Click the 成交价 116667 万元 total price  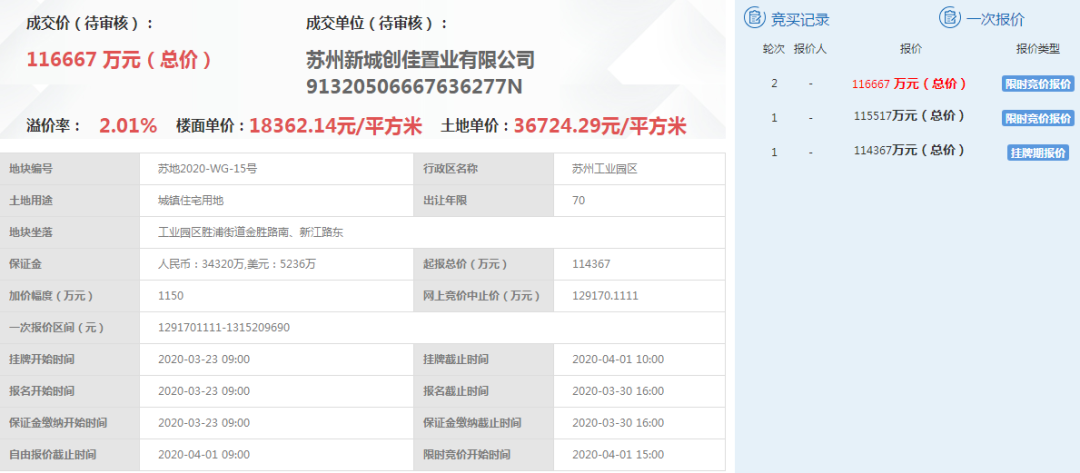point(119,60)
